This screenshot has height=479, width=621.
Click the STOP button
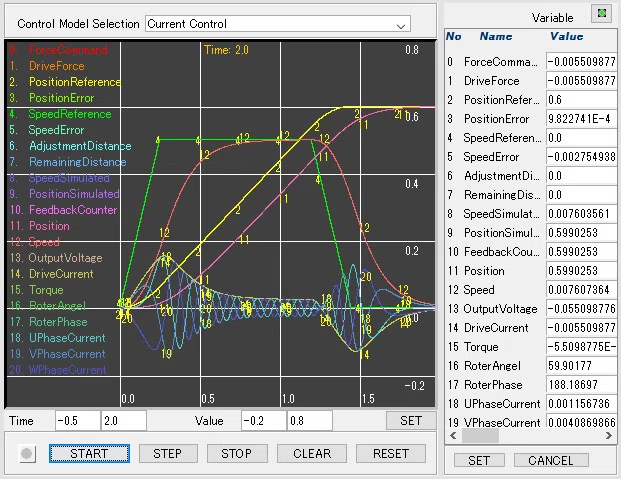pos(237,453)
